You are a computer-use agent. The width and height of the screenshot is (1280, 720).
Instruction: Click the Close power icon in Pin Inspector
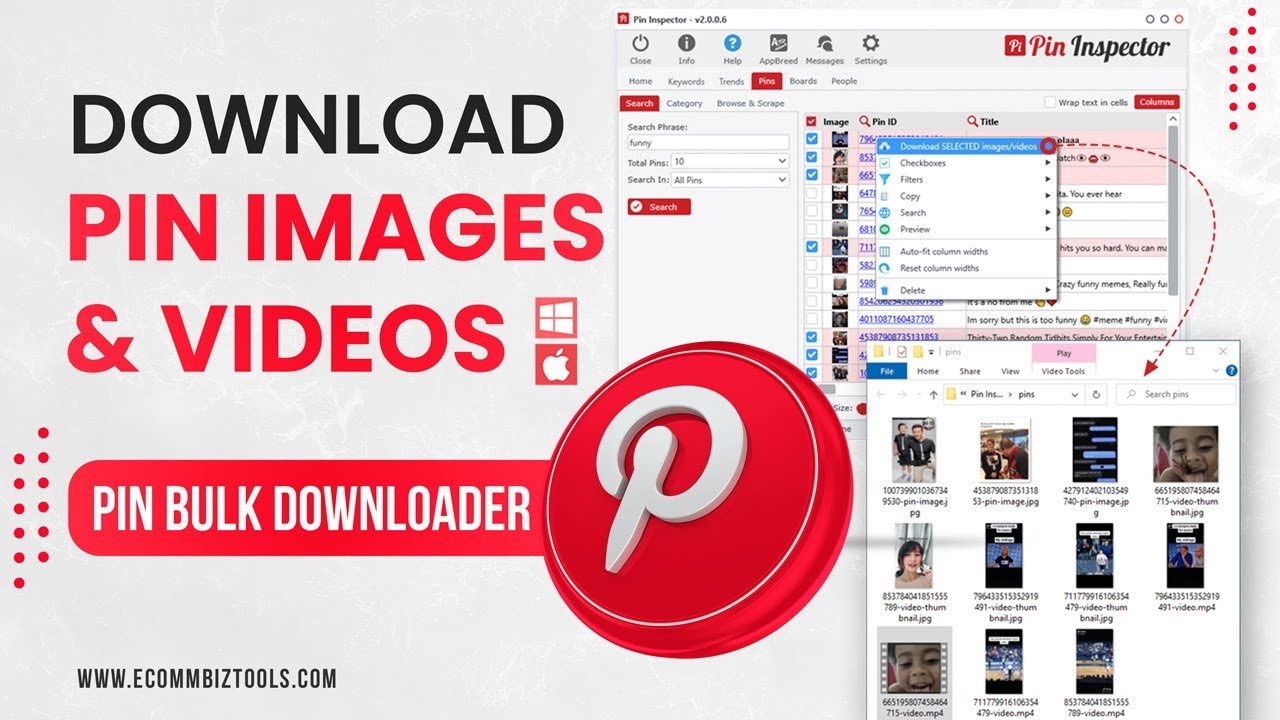(x=640, y=43)
